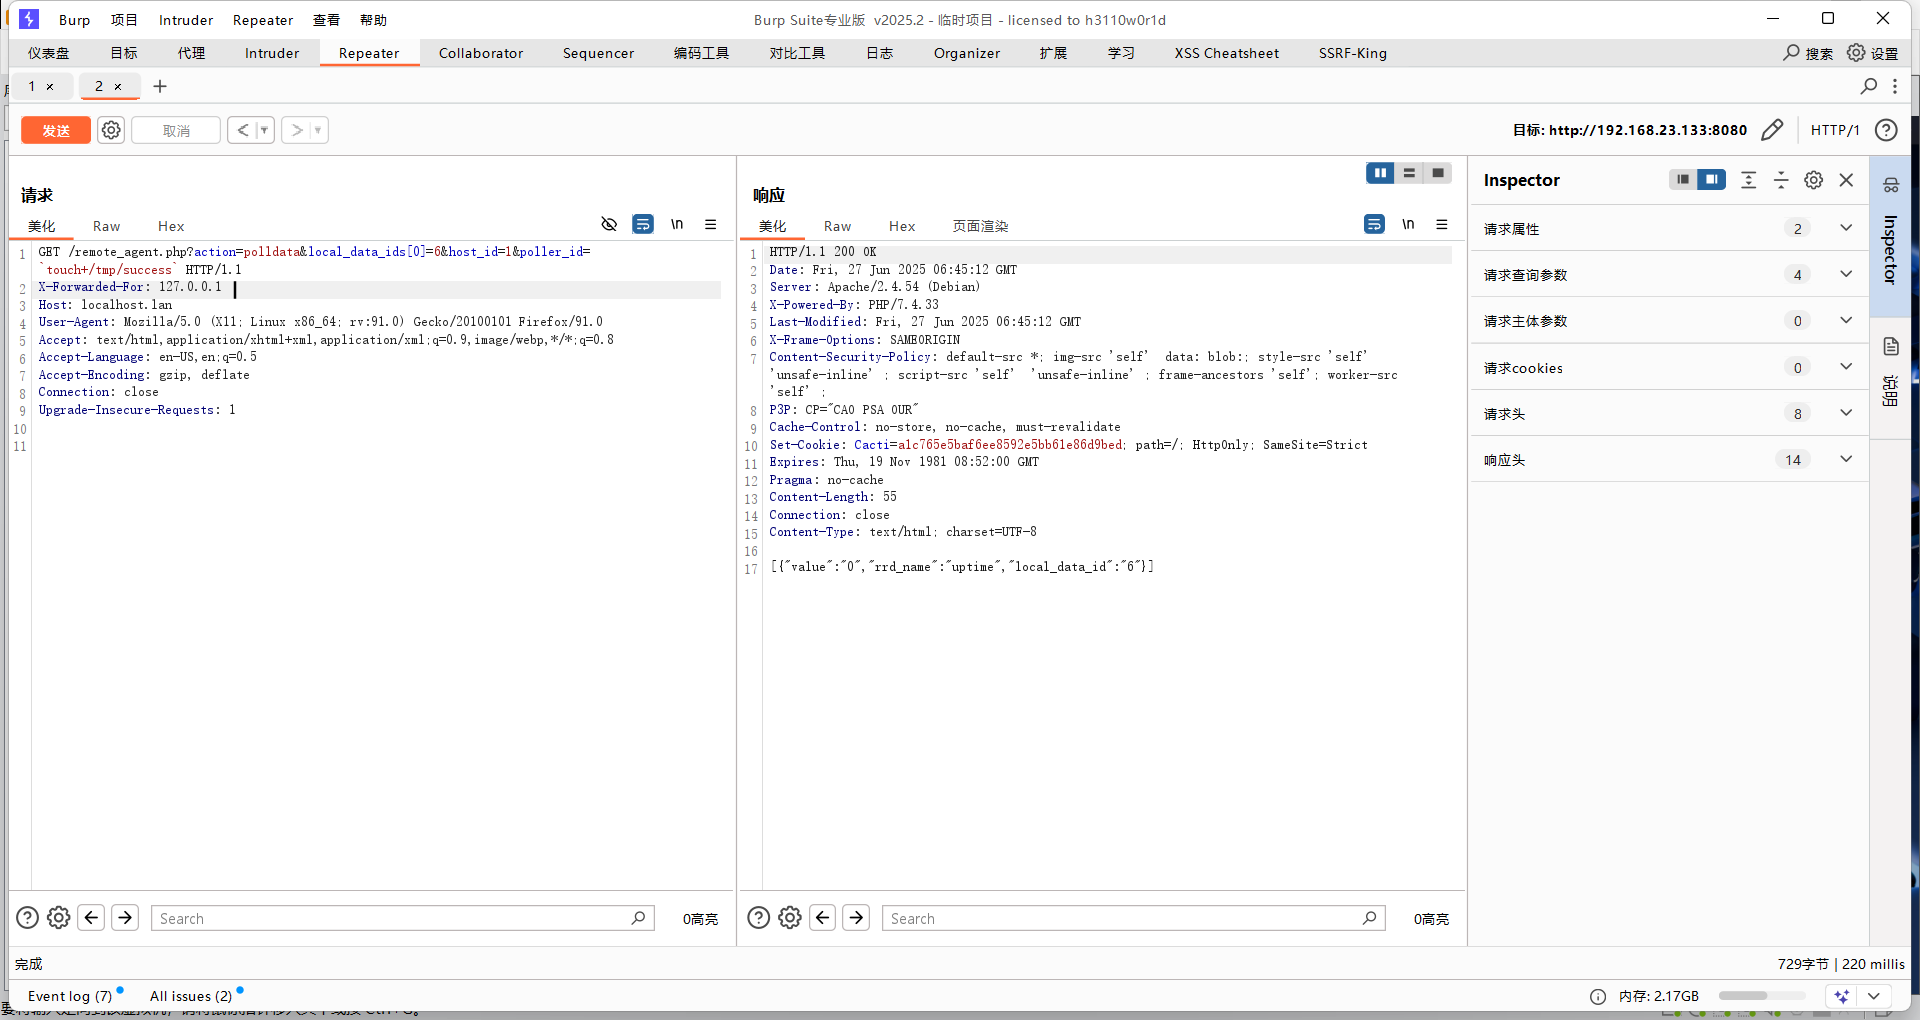Open 设置 settings
Viewport: 1920px width, 1020px height.
1872,53
